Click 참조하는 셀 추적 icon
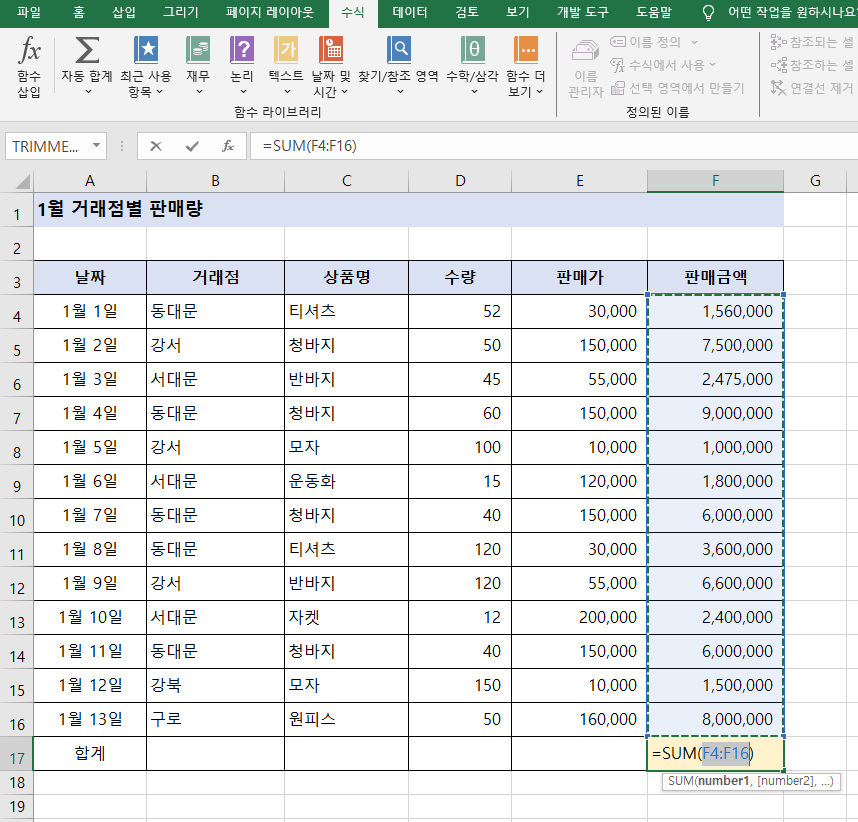 (778, 65)
